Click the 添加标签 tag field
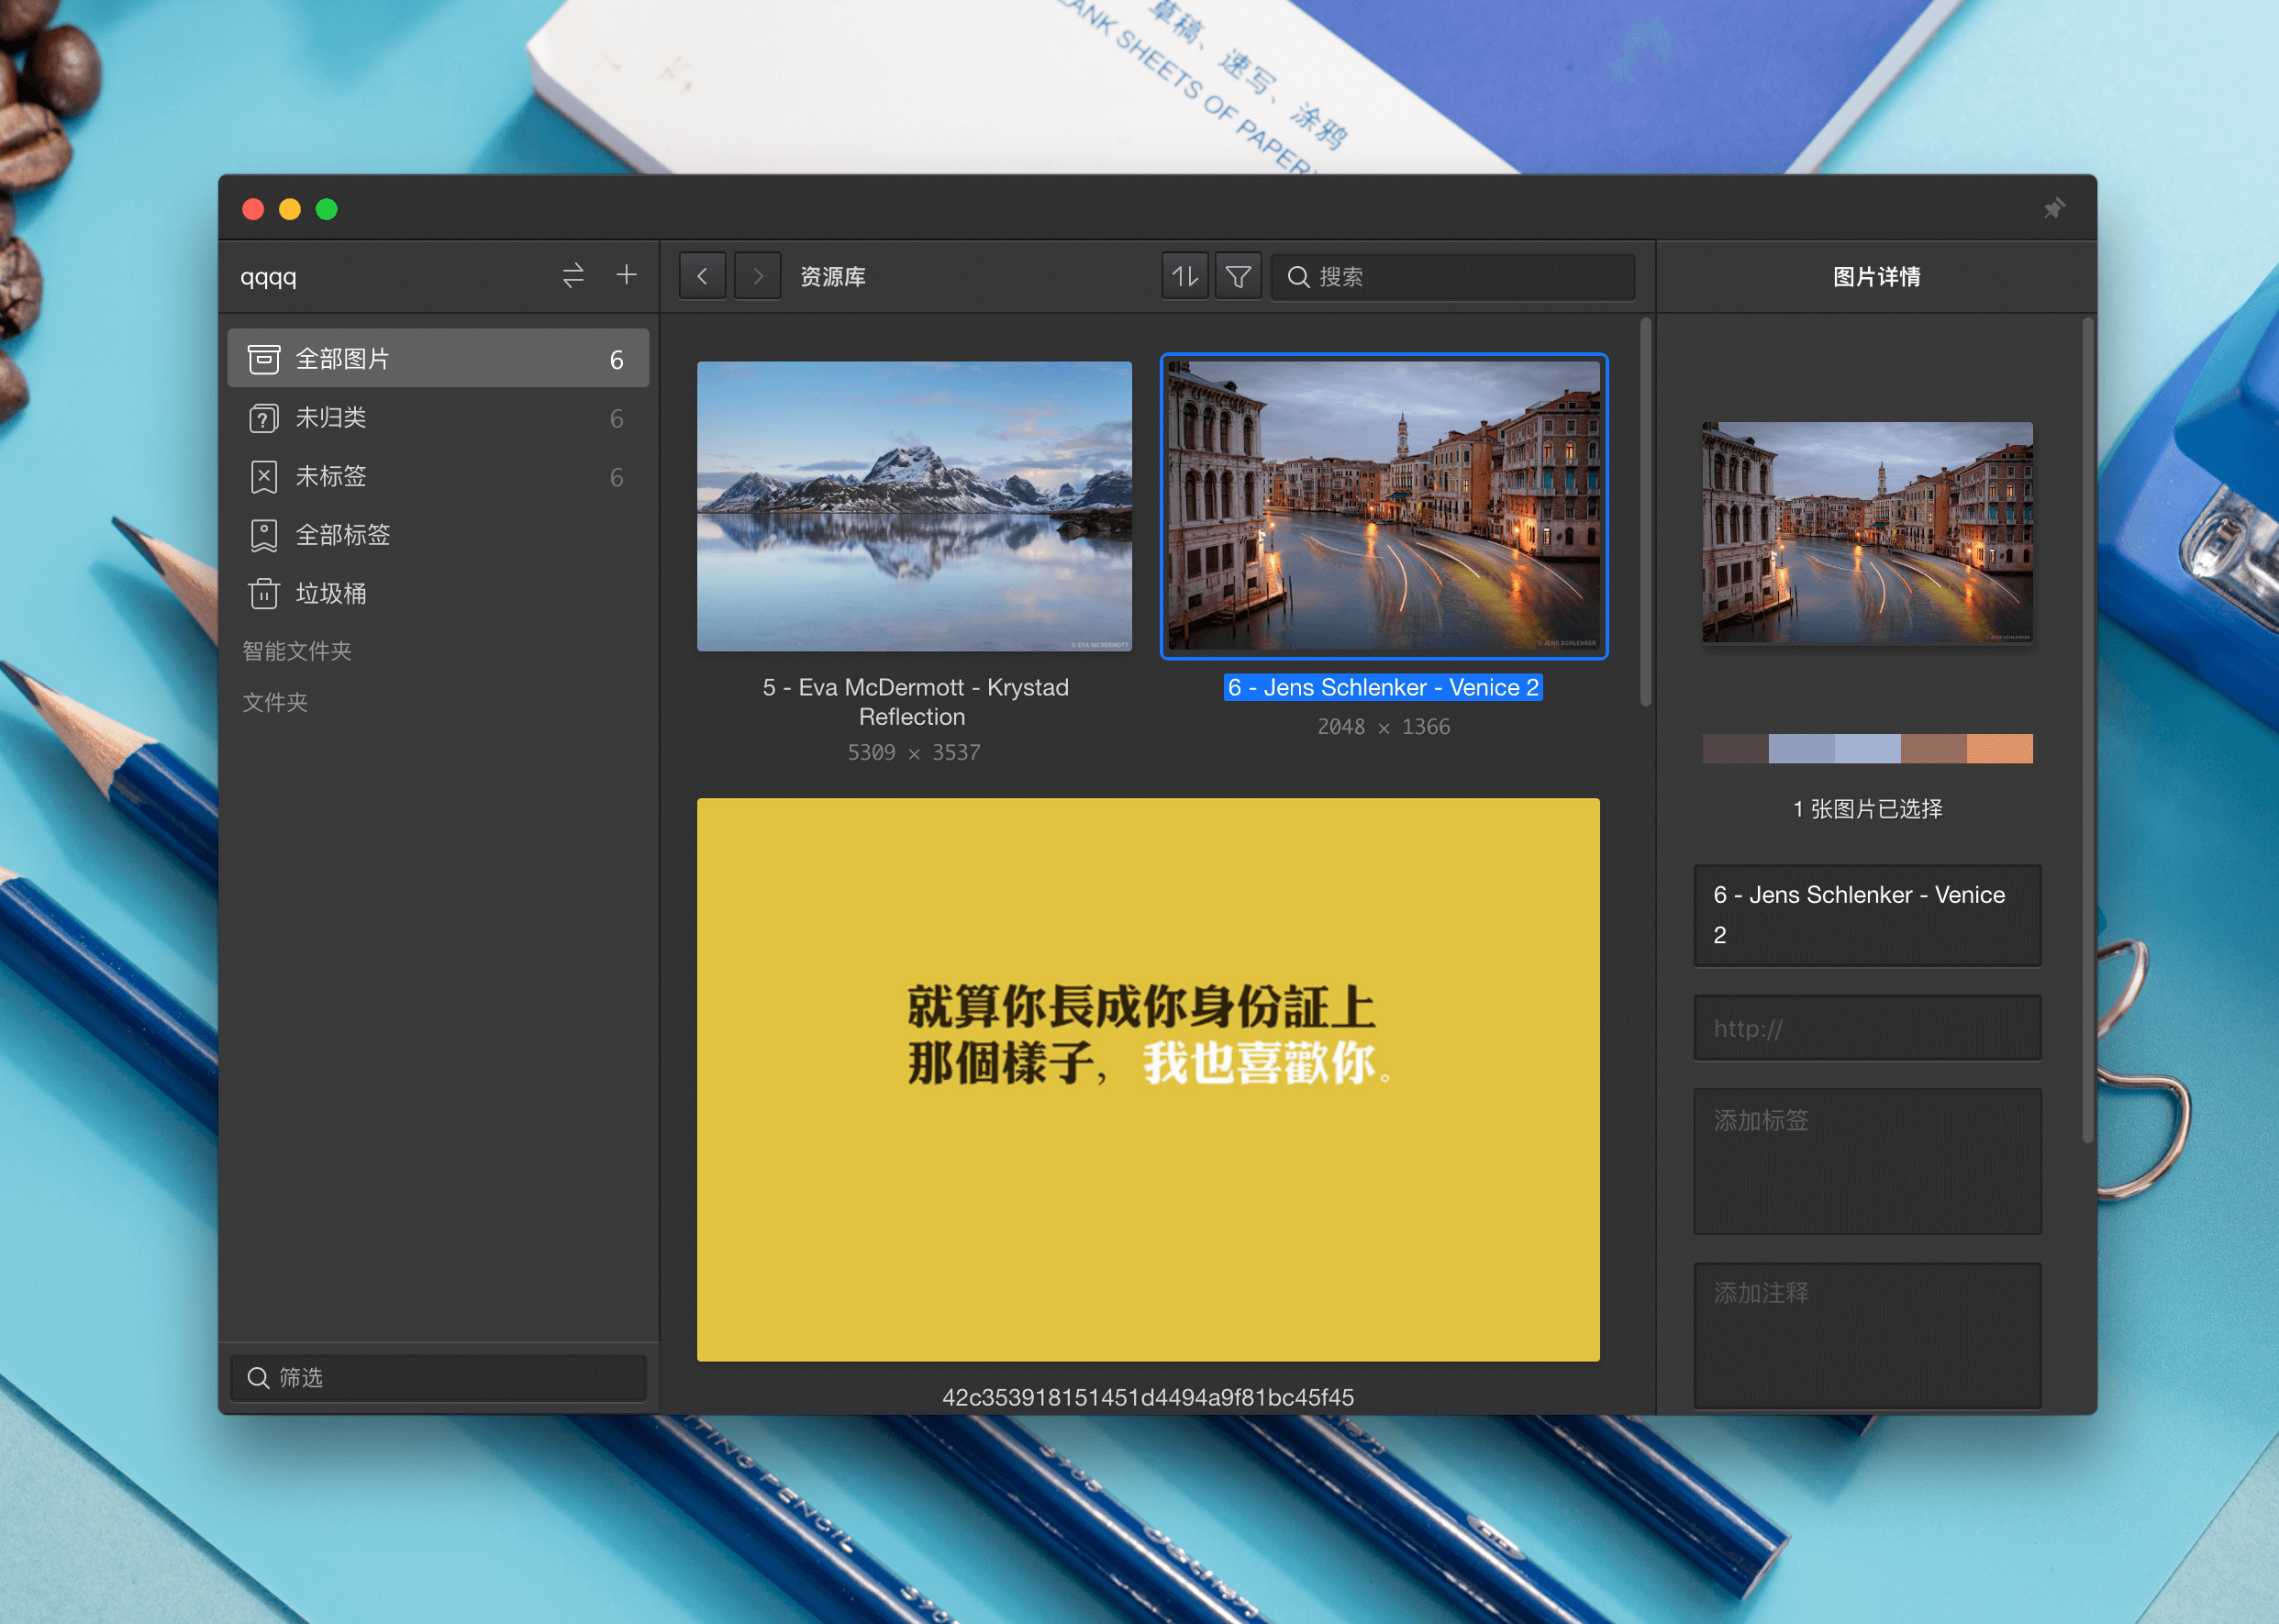2279x1624 pixels. coord(1867,1161)
